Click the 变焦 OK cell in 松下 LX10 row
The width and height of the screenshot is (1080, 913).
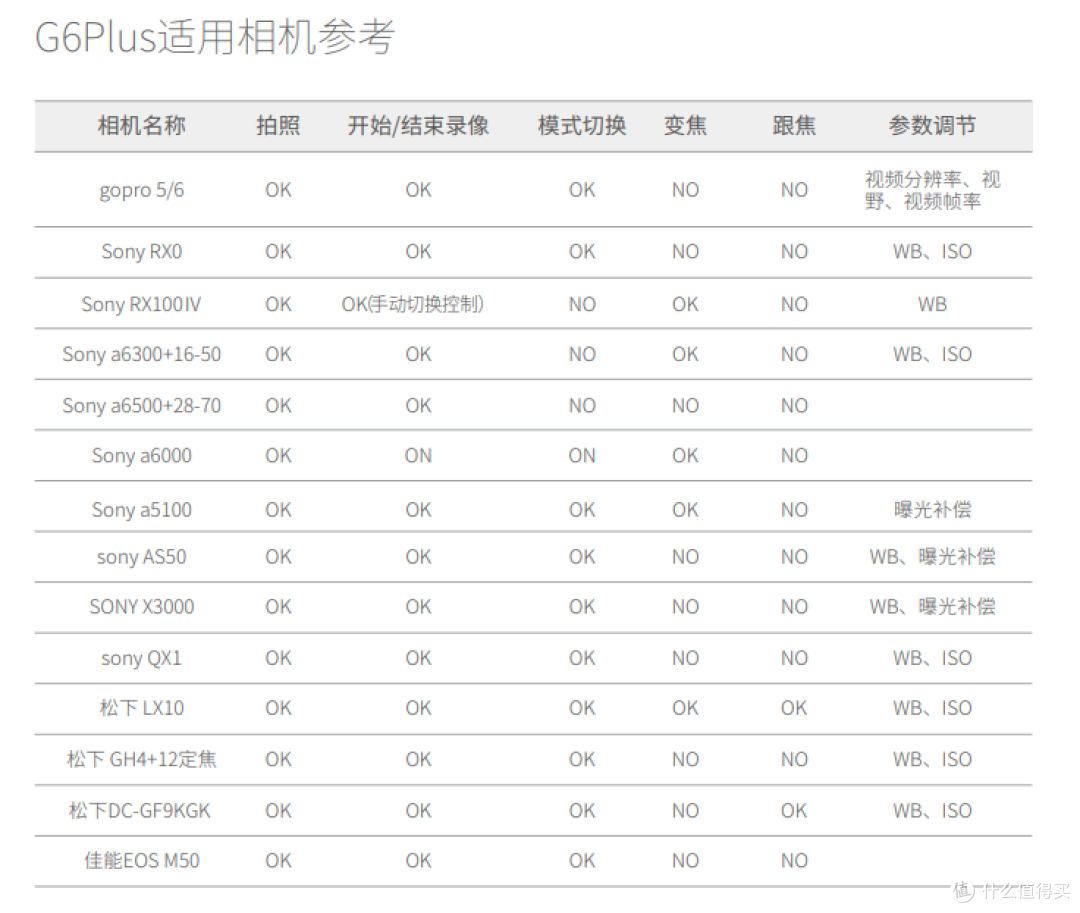[685, 709]
